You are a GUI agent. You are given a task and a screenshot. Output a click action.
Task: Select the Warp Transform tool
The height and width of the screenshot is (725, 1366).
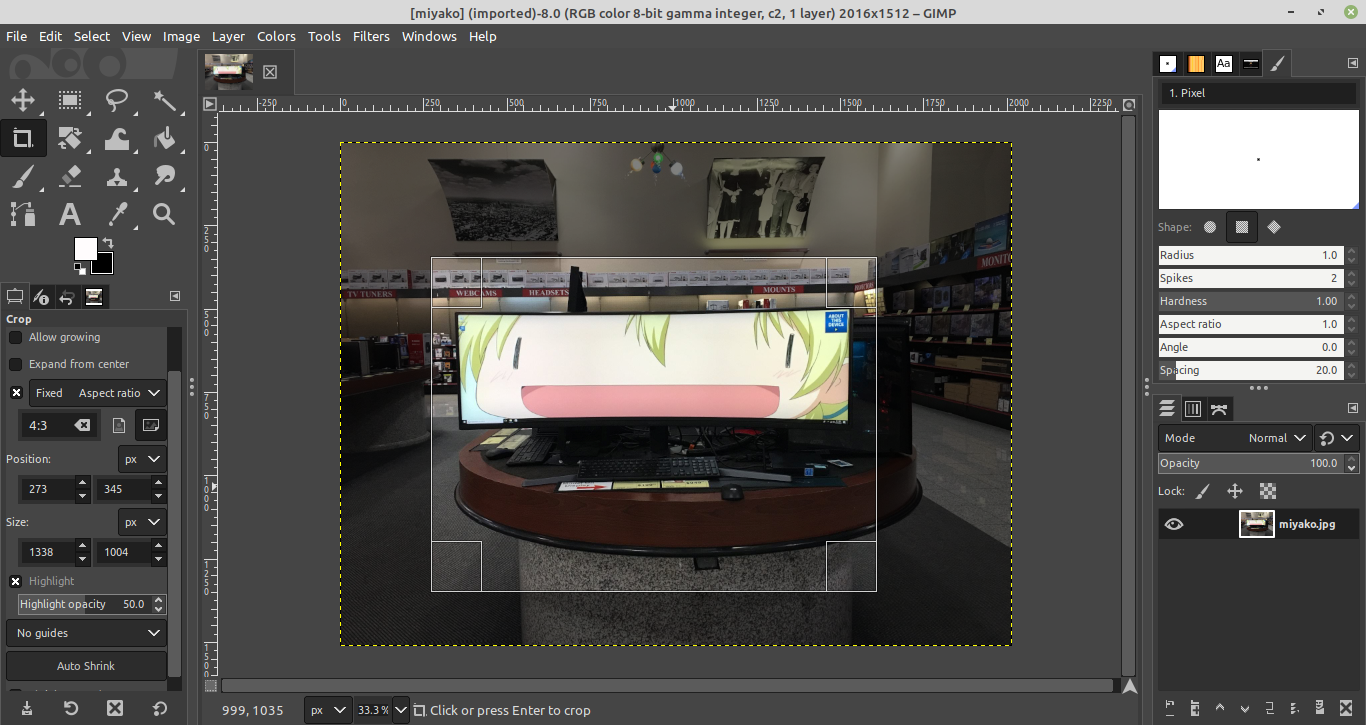(x=117, y=138)
